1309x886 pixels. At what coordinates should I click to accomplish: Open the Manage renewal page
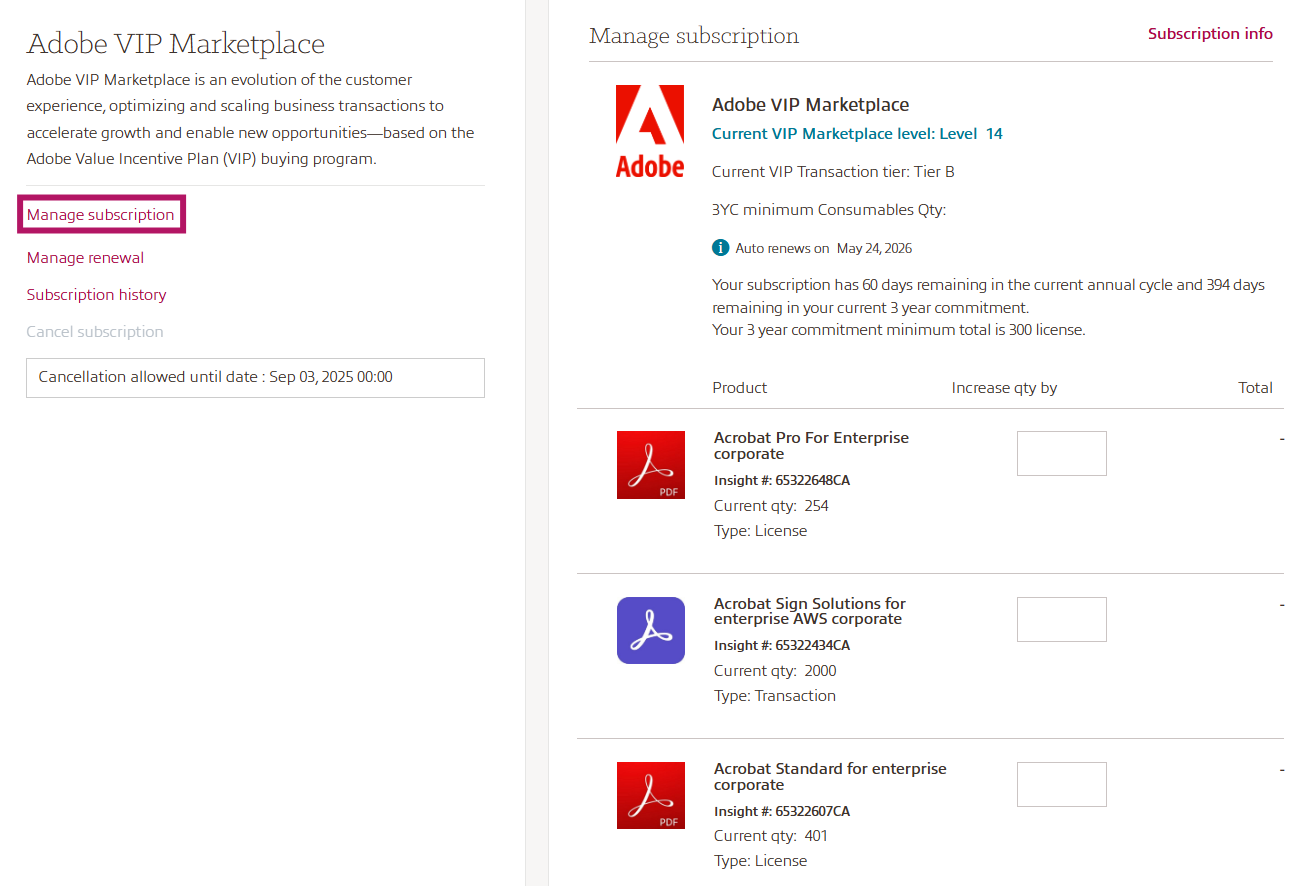coord(84,257)
